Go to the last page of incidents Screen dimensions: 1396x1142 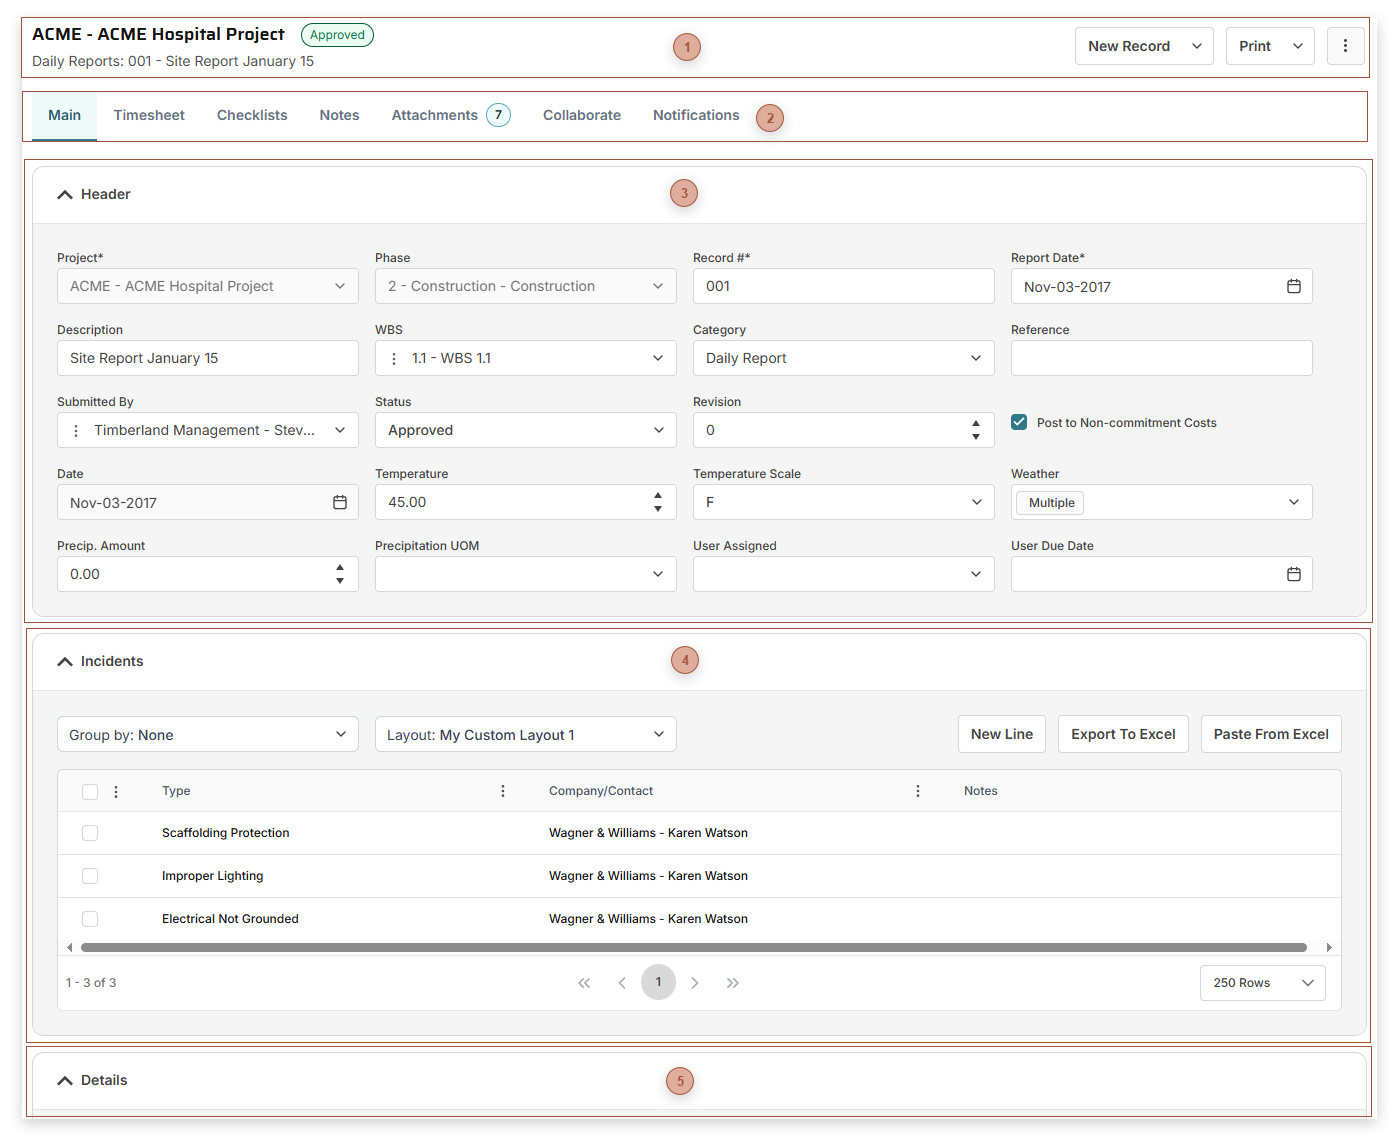[733, 983]
